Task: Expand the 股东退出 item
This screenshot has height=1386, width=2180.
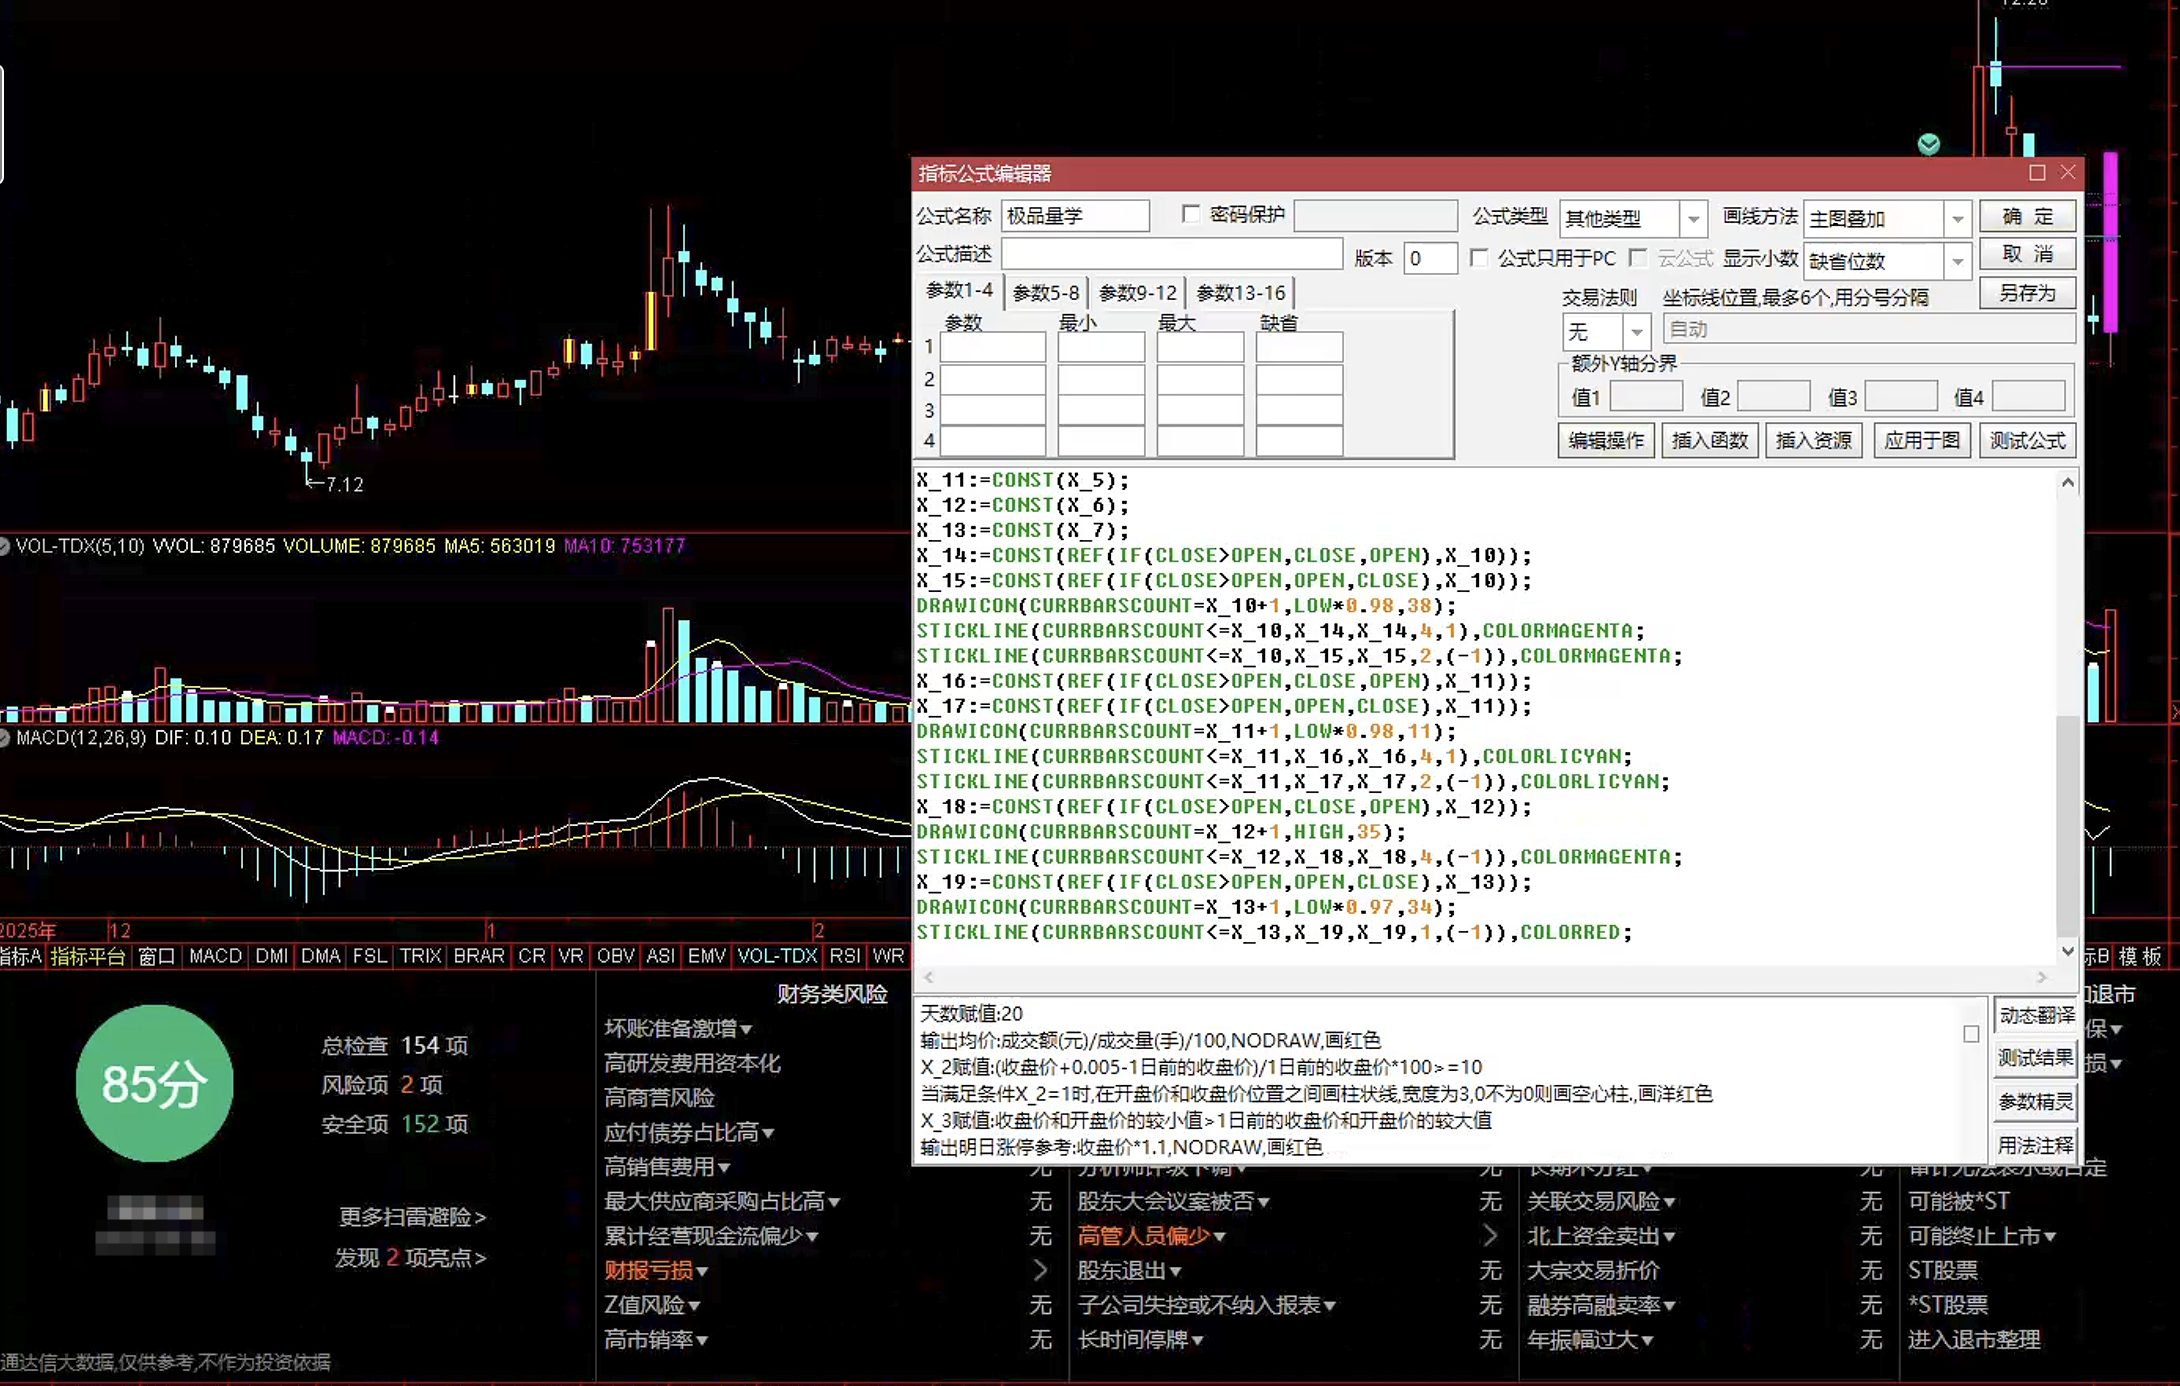Action: pos(1175,1272)
